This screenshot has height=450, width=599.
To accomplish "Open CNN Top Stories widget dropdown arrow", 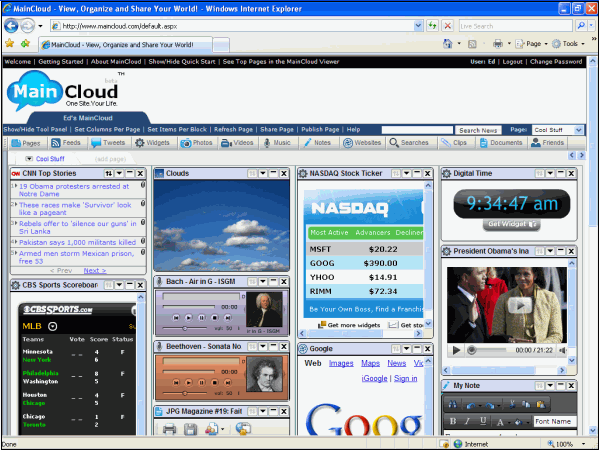I will [x=120, y=173].
